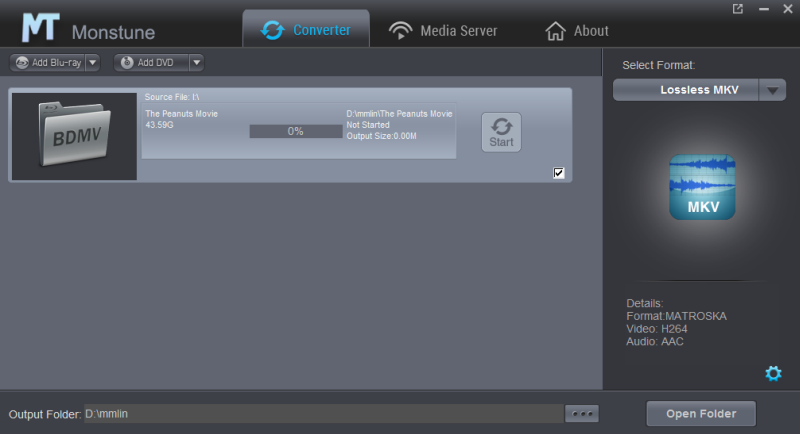800x434 pixels.
Task: Click the 0% conversion progress bar
Action: click(x=295, y=131)
